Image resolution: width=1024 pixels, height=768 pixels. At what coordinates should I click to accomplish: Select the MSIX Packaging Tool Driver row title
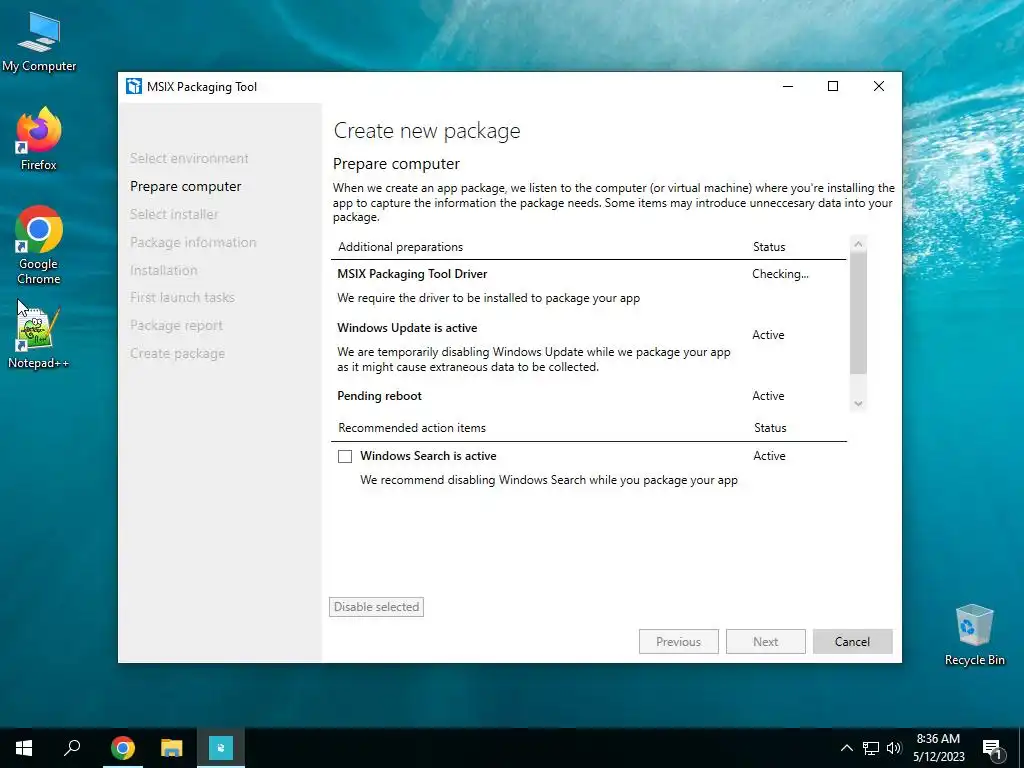(x=412, y=274)
